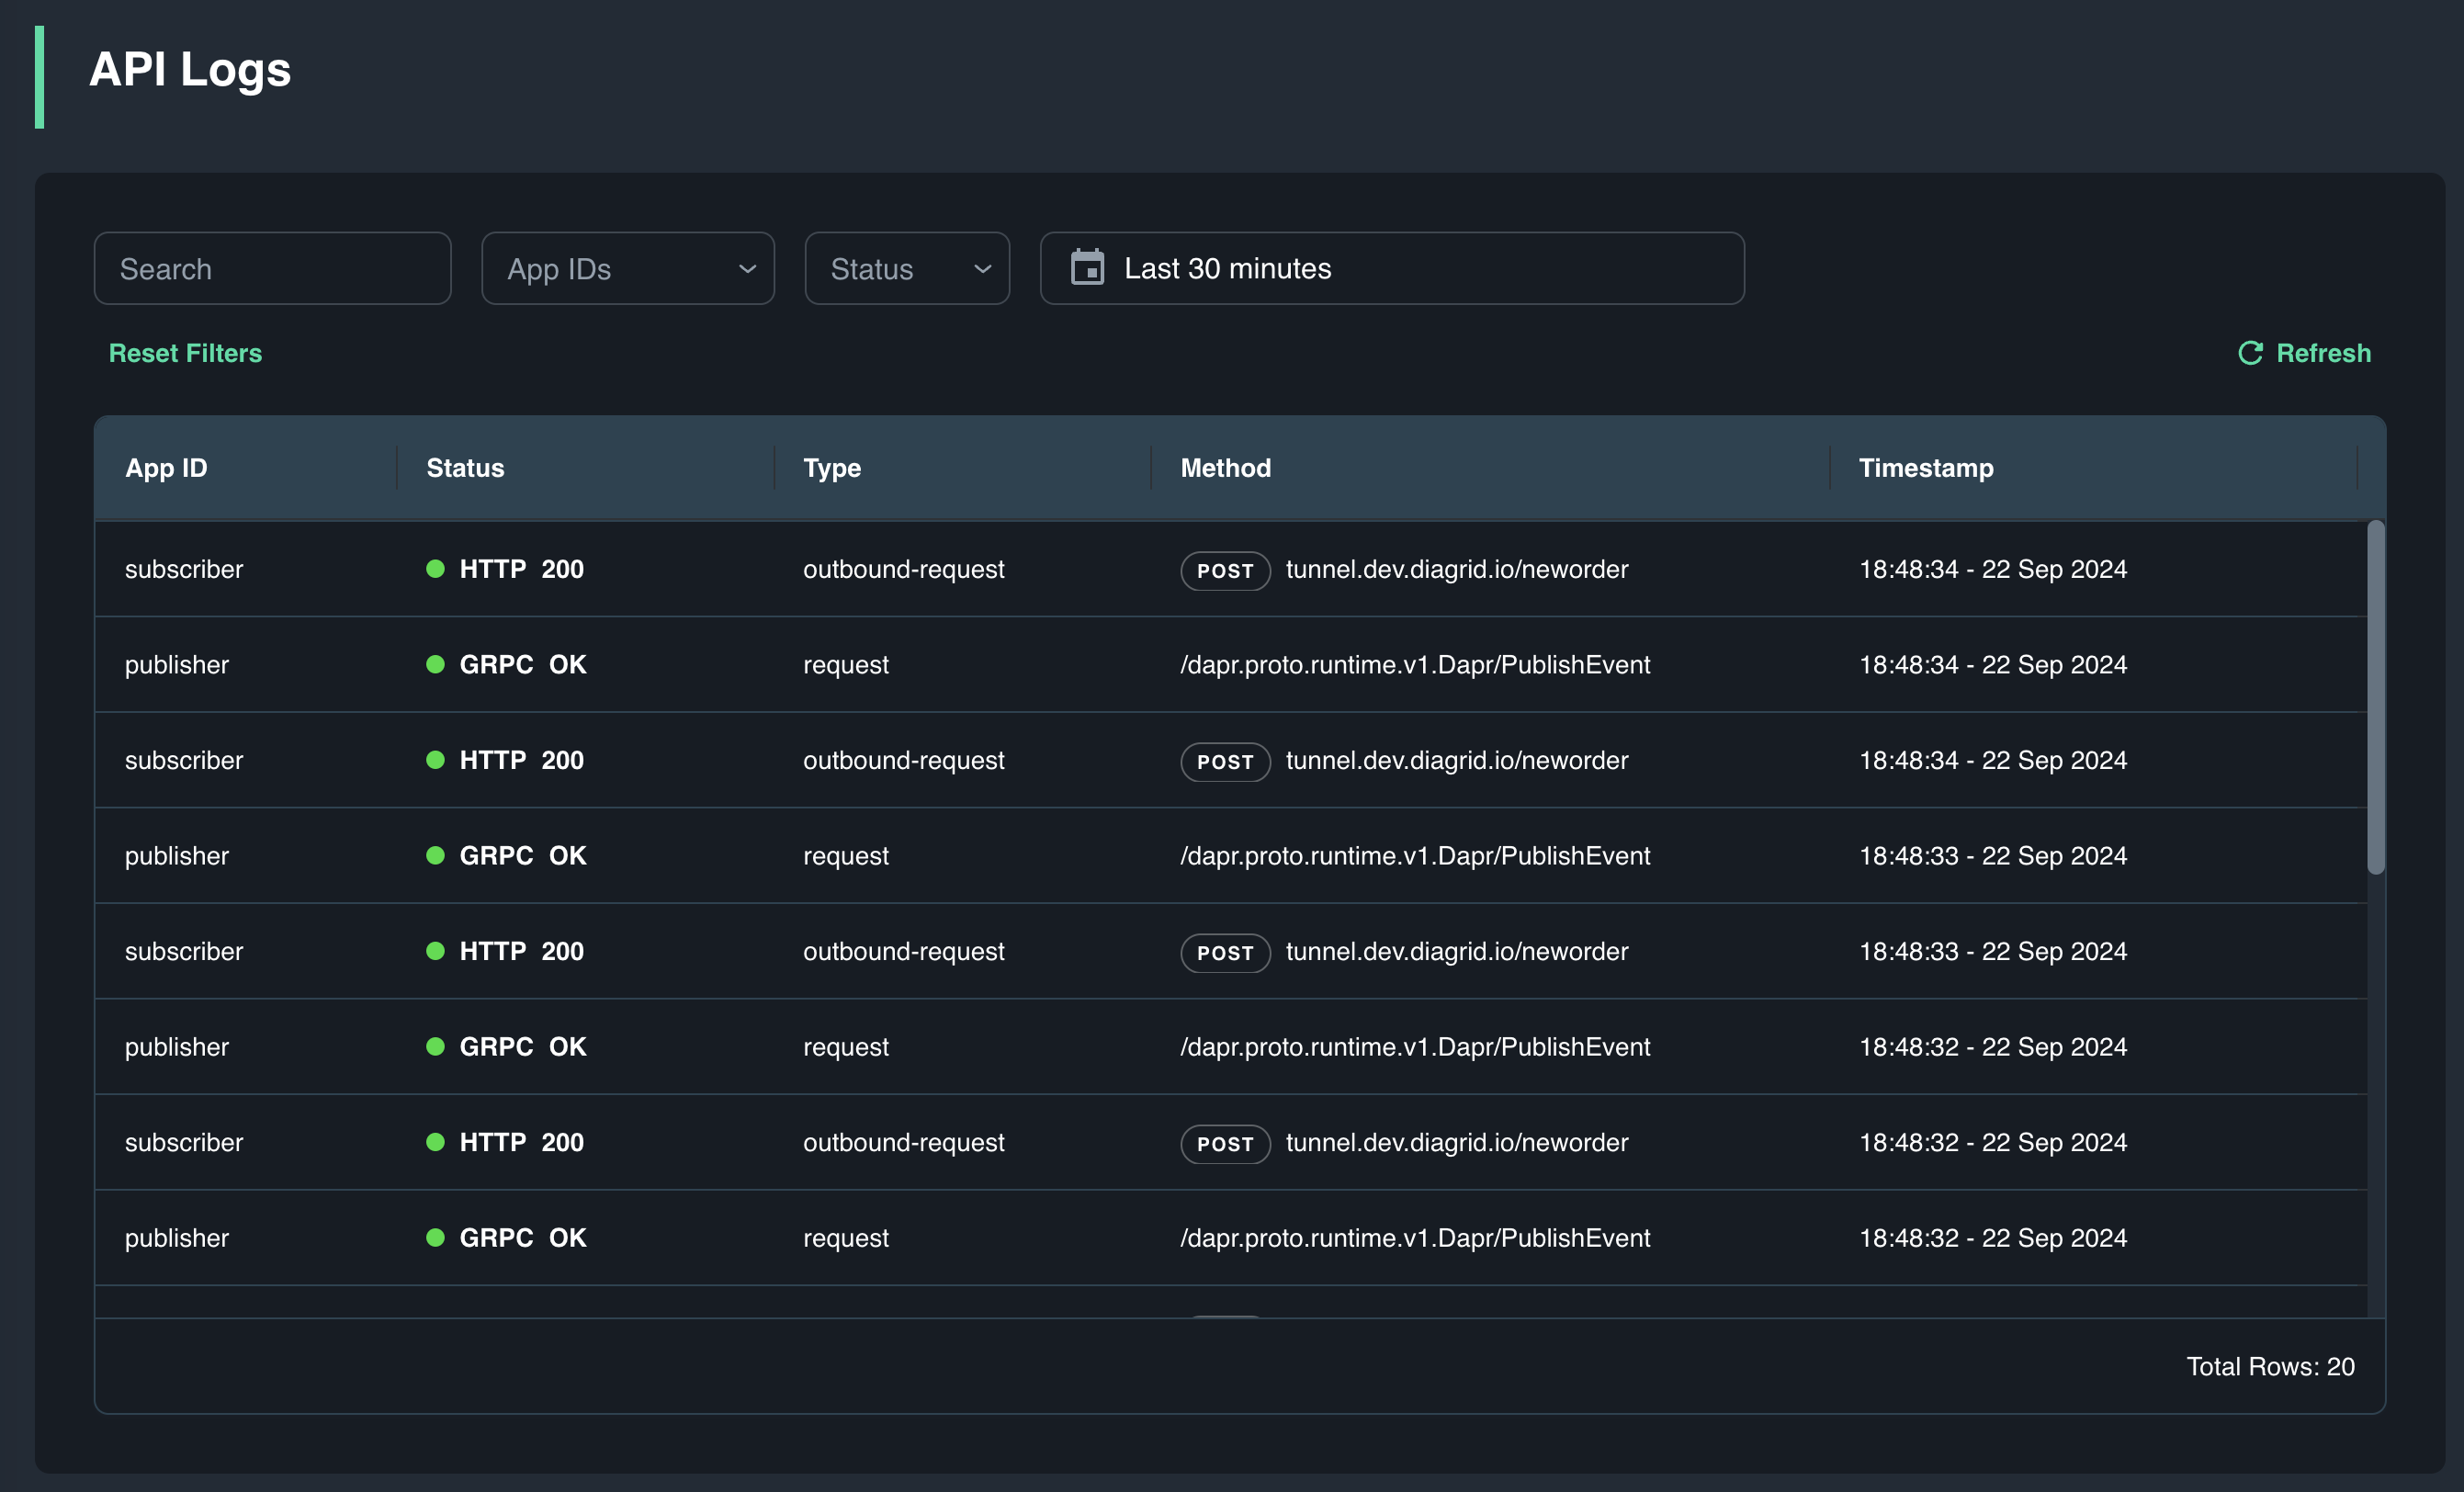Image resolution: width=2464 pixels, height=1492 pixels.
Task: Click the Refresh button
Action: pos(2303,353)
